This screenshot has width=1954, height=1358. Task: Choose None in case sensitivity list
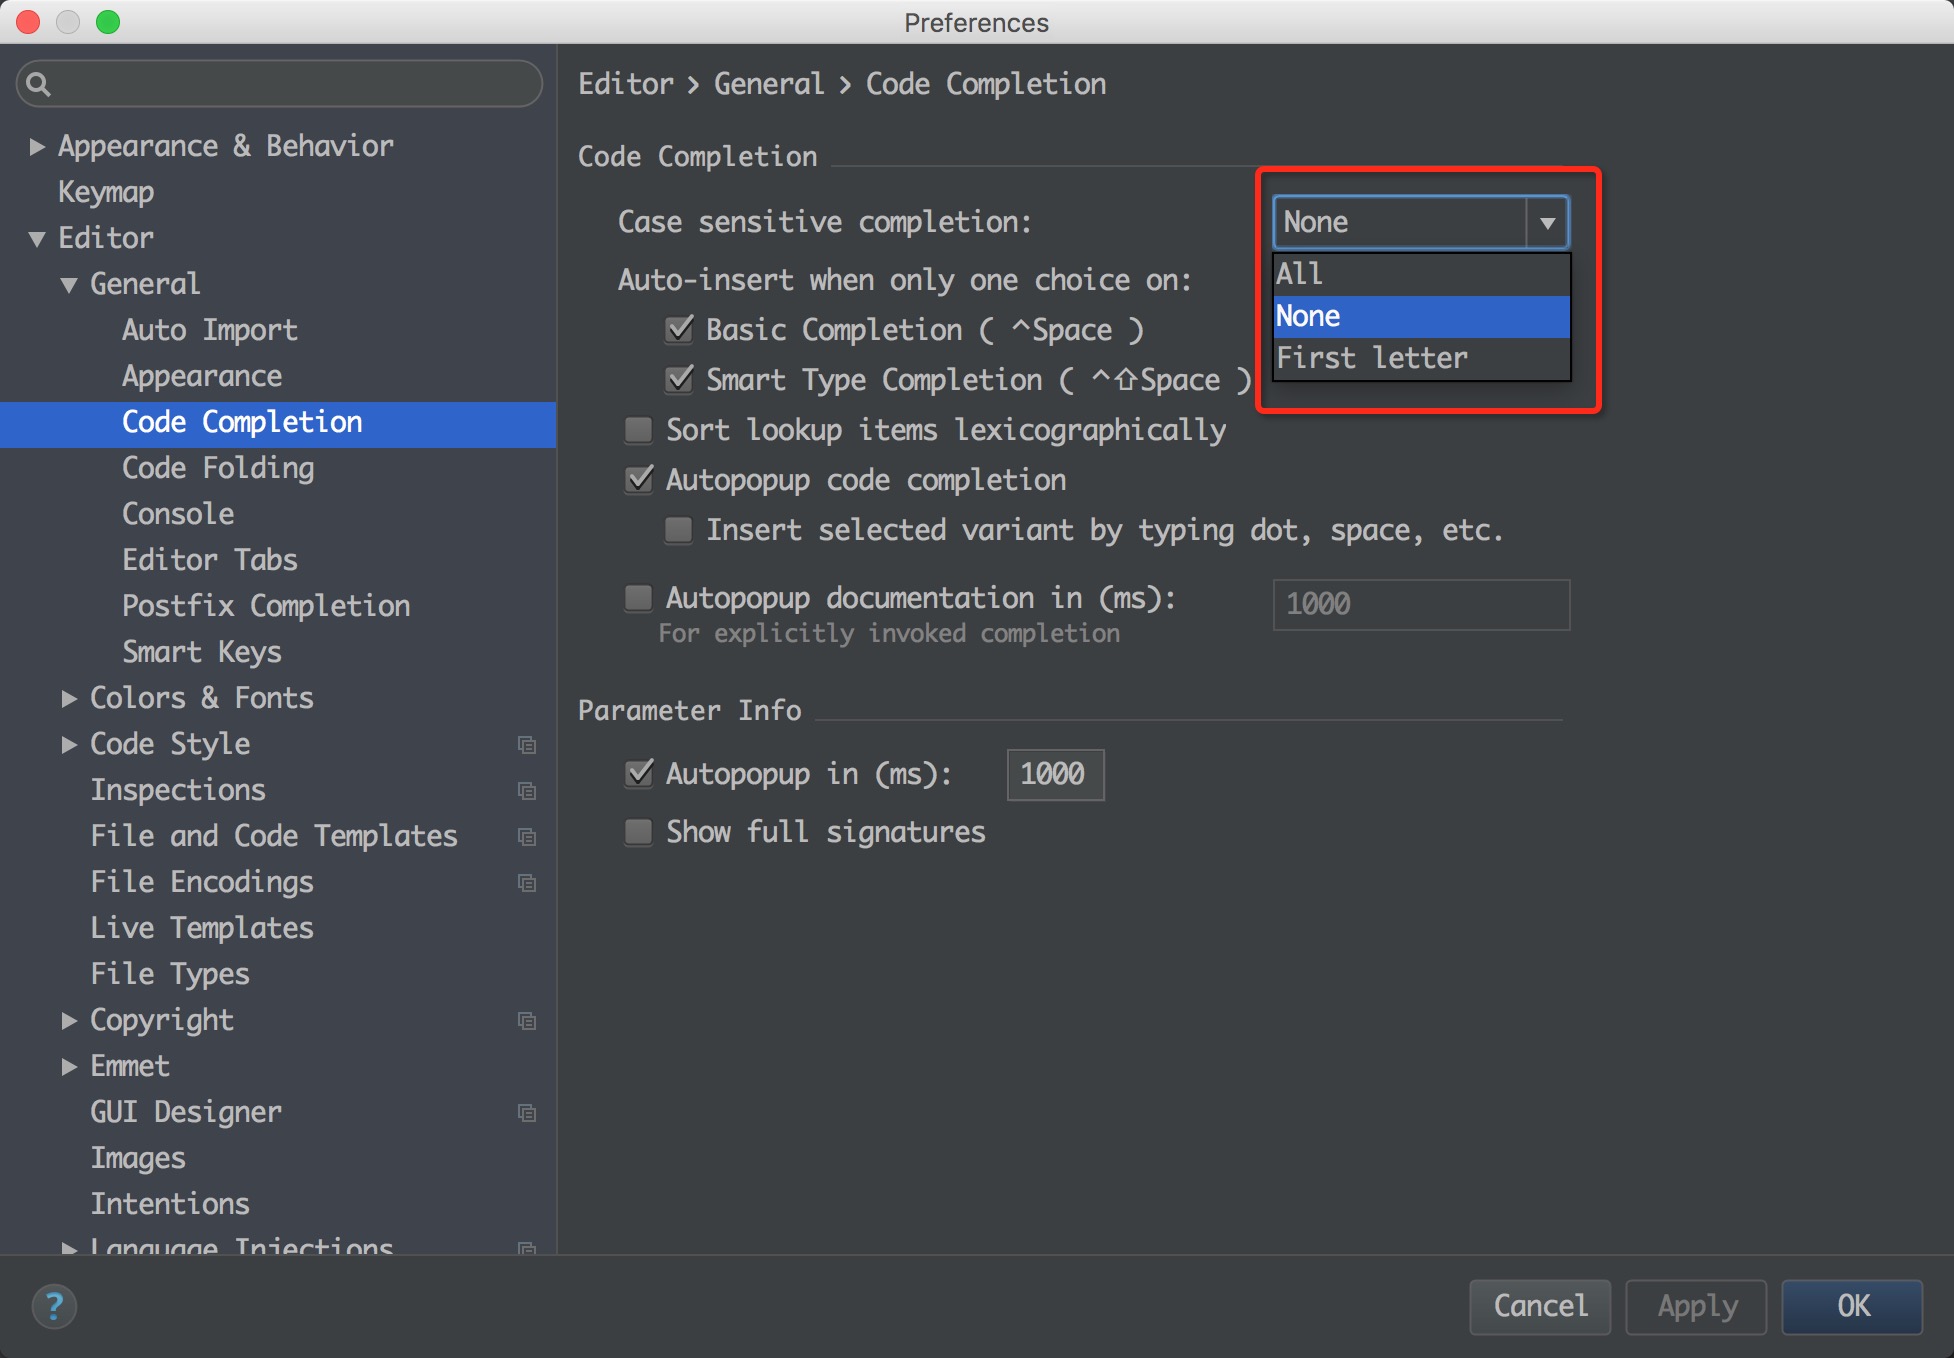pyautogui.click(x=1421, y=316)
